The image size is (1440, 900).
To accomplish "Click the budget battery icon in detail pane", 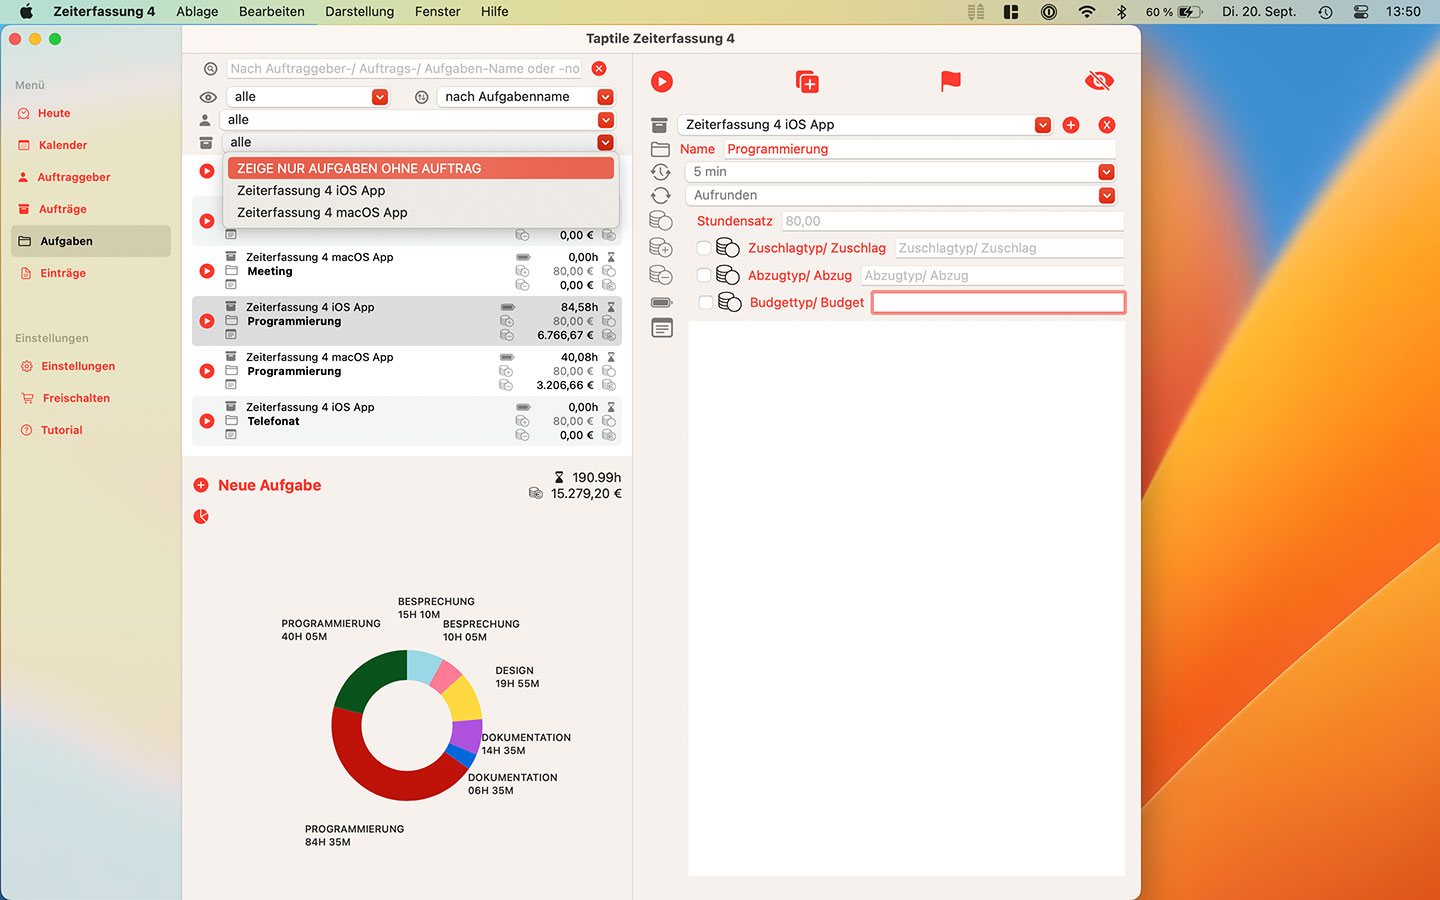I will point(662,302).
